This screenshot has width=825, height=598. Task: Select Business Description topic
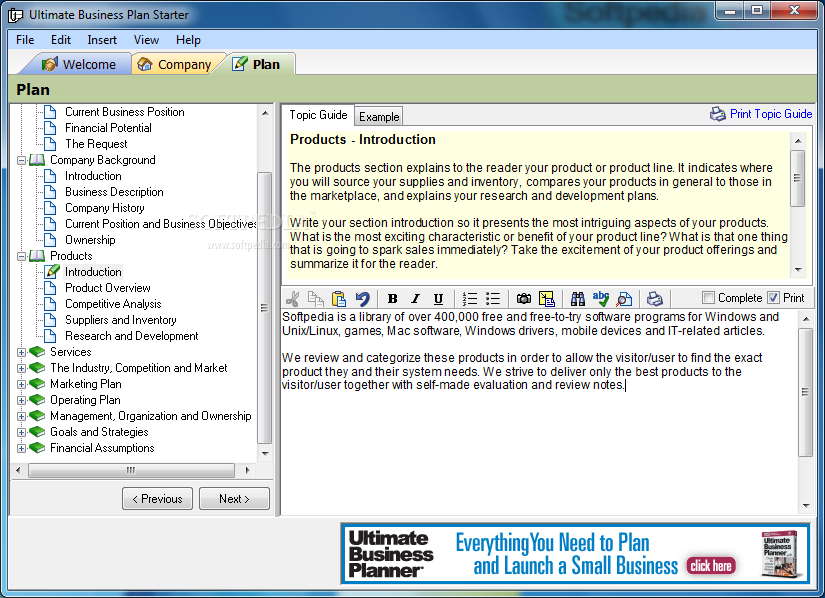[114, 192]
